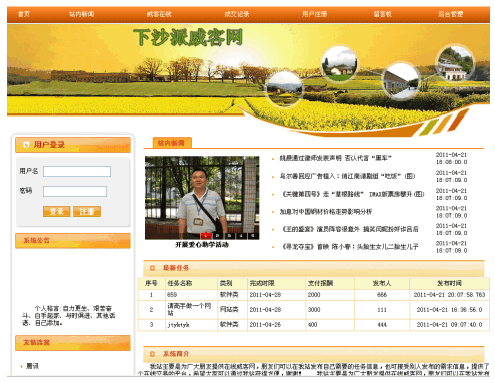Open the task named "jtyktyk"
This screenshot has height=383, width=495.
tap(178, 325)
